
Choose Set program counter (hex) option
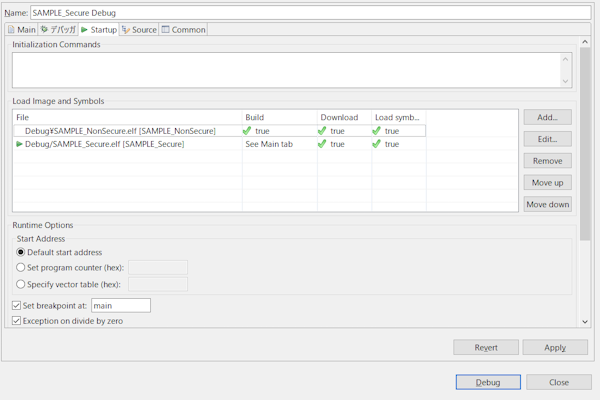tap(21, 268)
